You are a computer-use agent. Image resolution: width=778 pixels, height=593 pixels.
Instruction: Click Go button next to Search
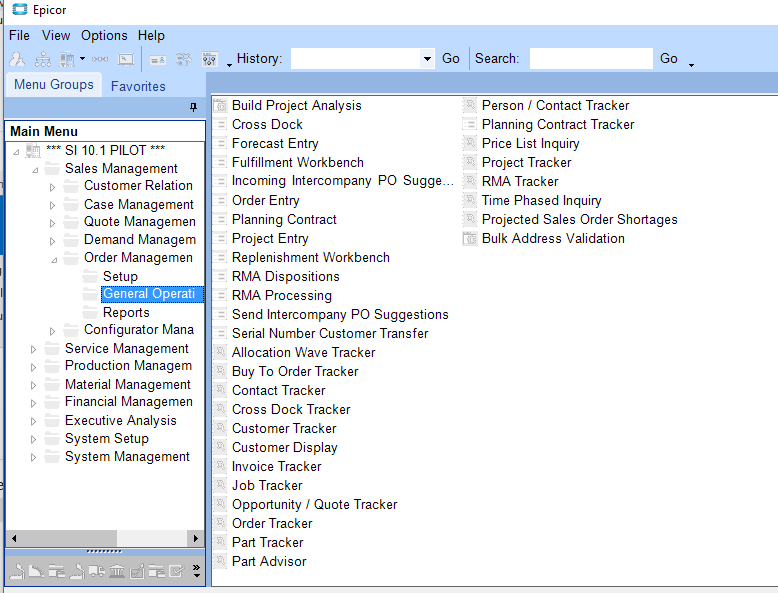(x=668, y=59)
